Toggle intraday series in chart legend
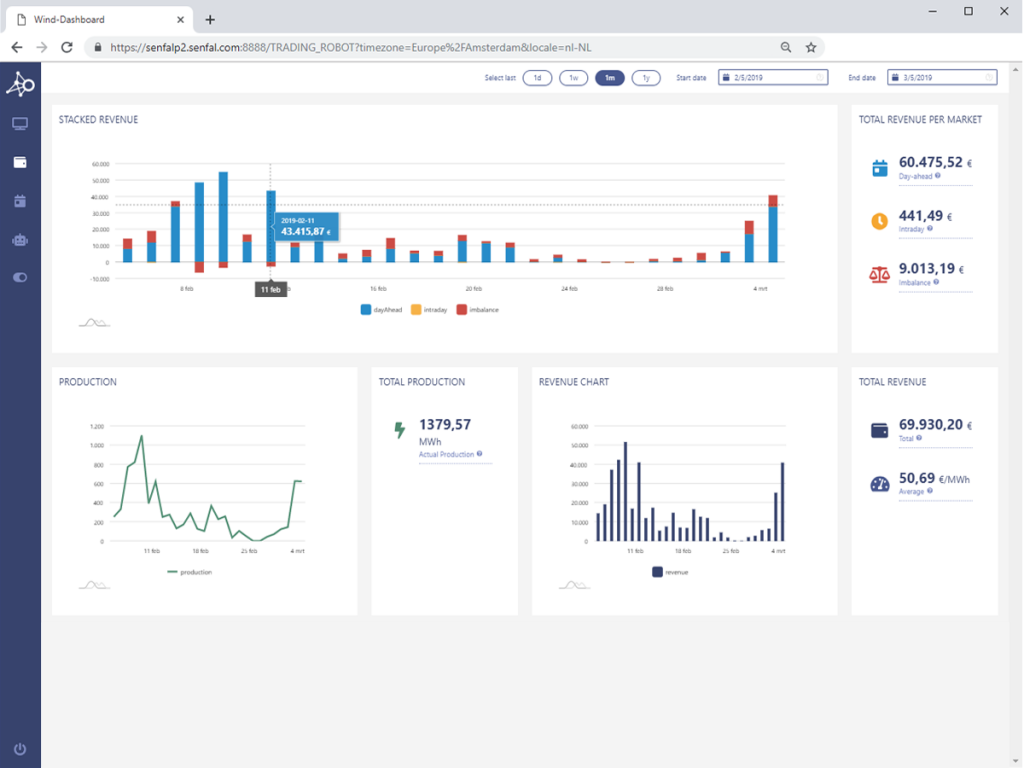This screenshot has width=1024, height=768. point(430,310)
